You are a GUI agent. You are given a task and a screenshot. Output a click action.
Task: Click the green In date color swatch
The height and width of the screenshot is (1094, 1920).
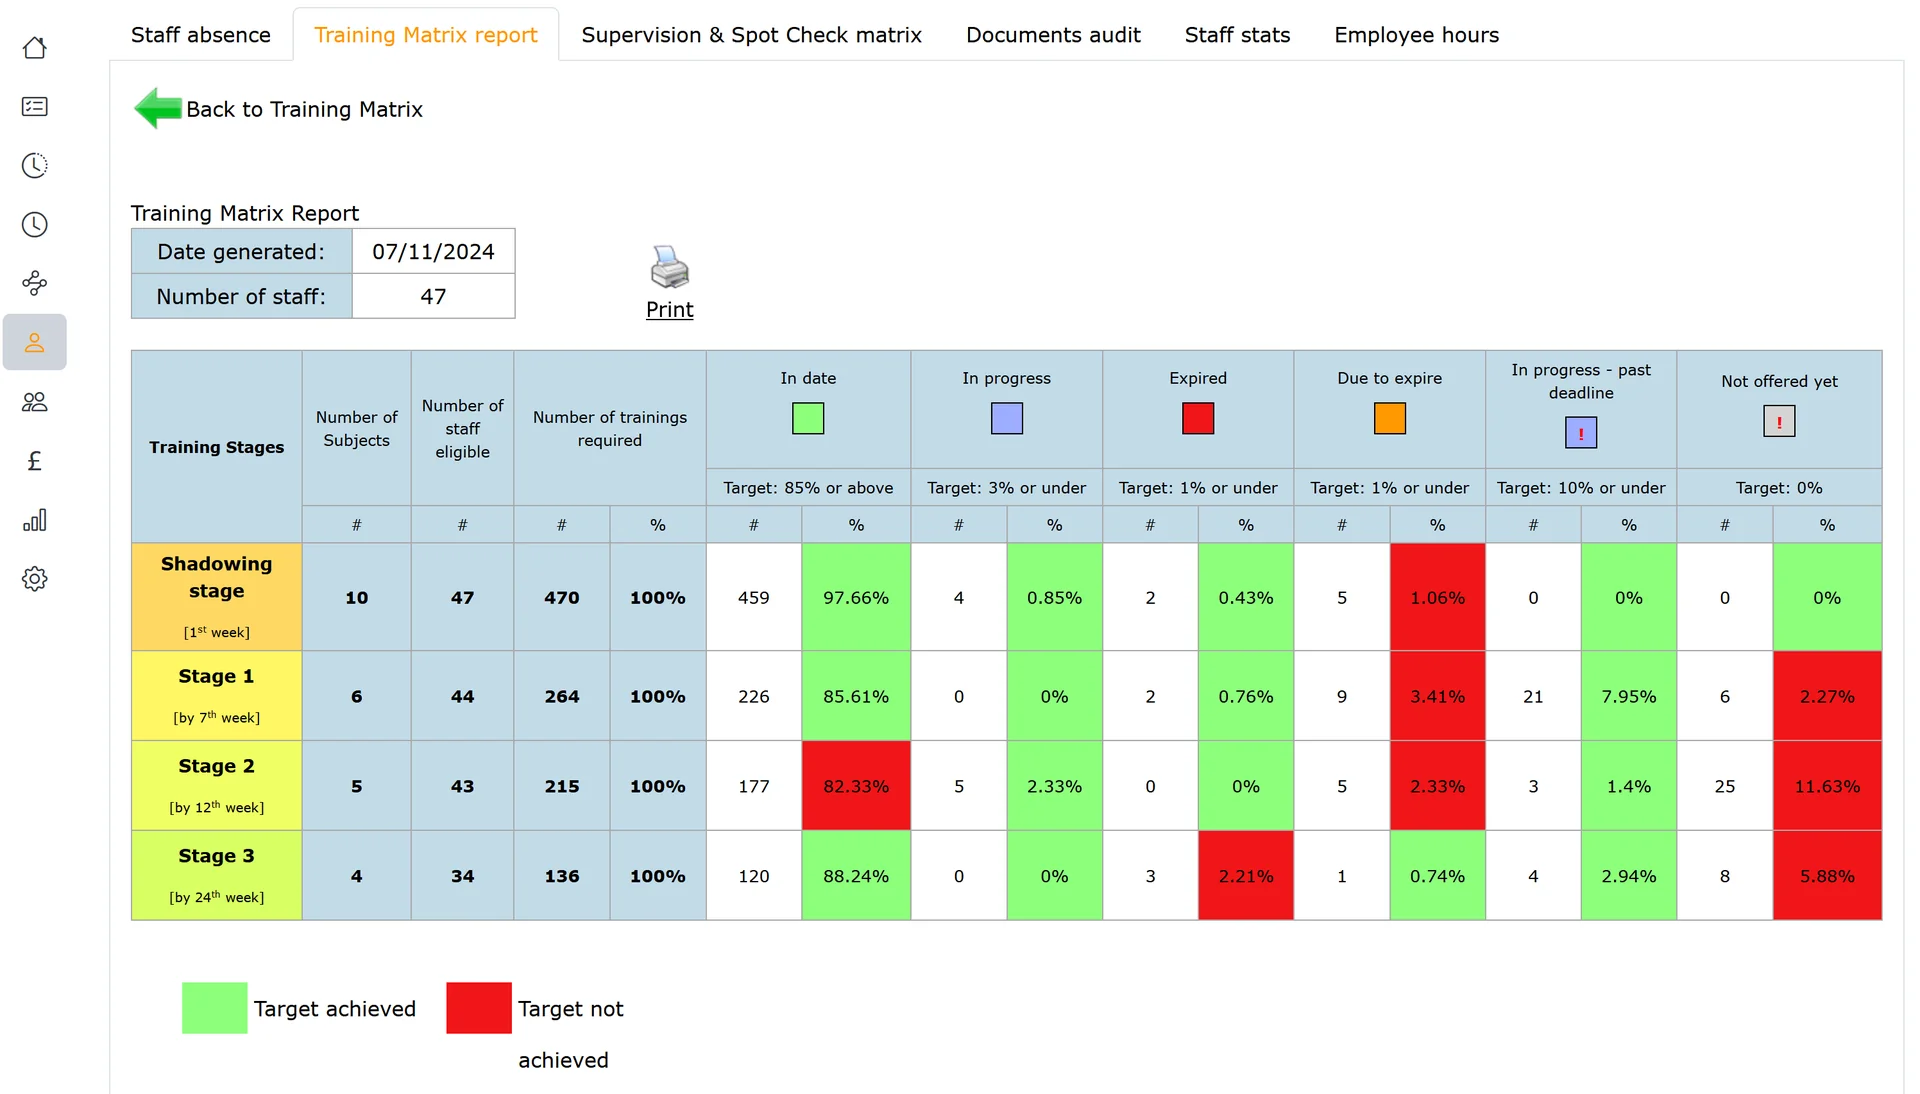808,418
